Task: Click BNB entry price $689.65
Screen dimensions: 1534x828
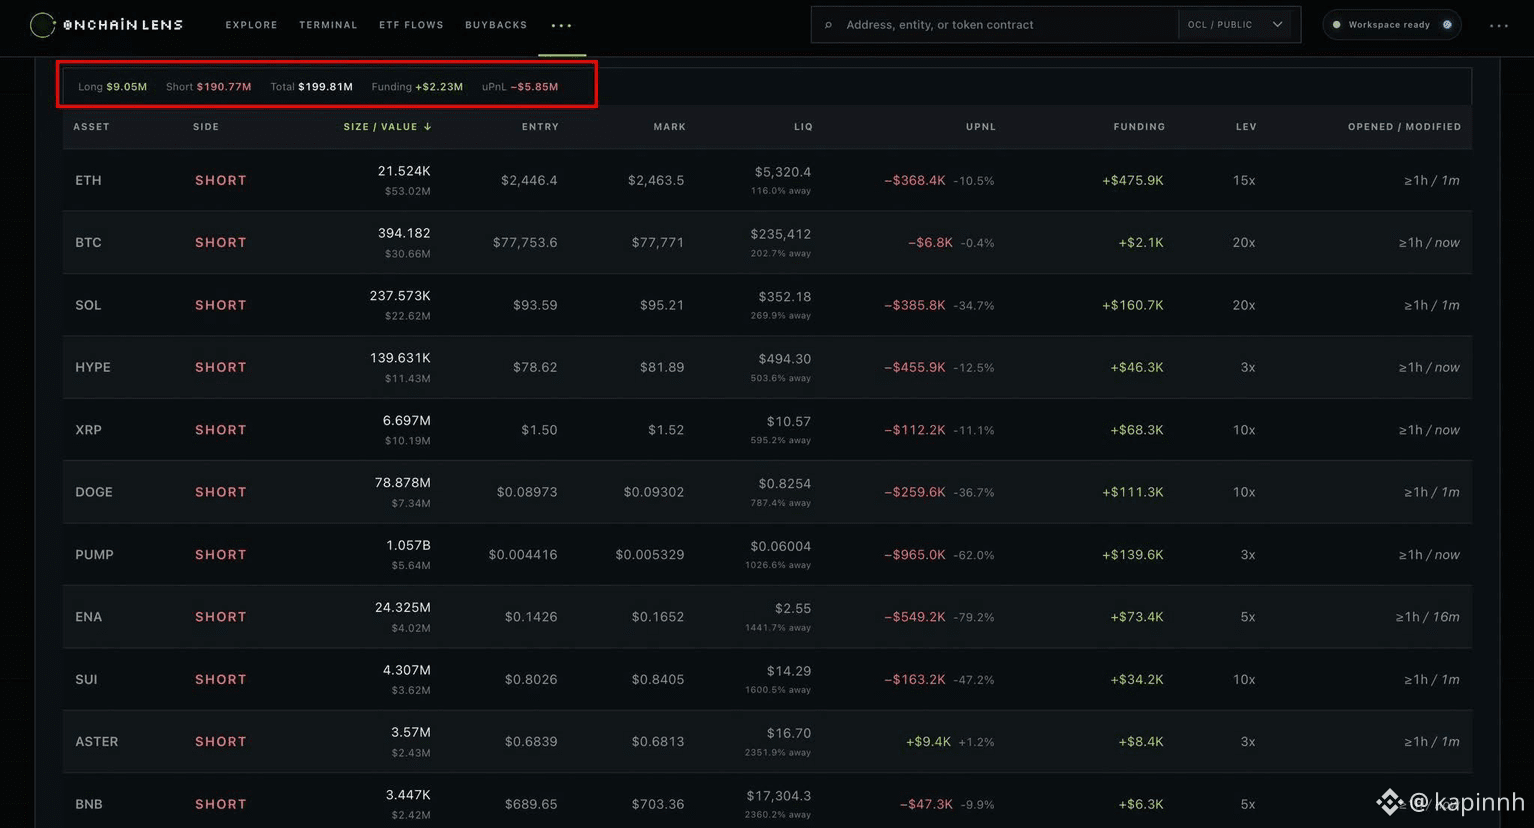Action: point(531,805)
